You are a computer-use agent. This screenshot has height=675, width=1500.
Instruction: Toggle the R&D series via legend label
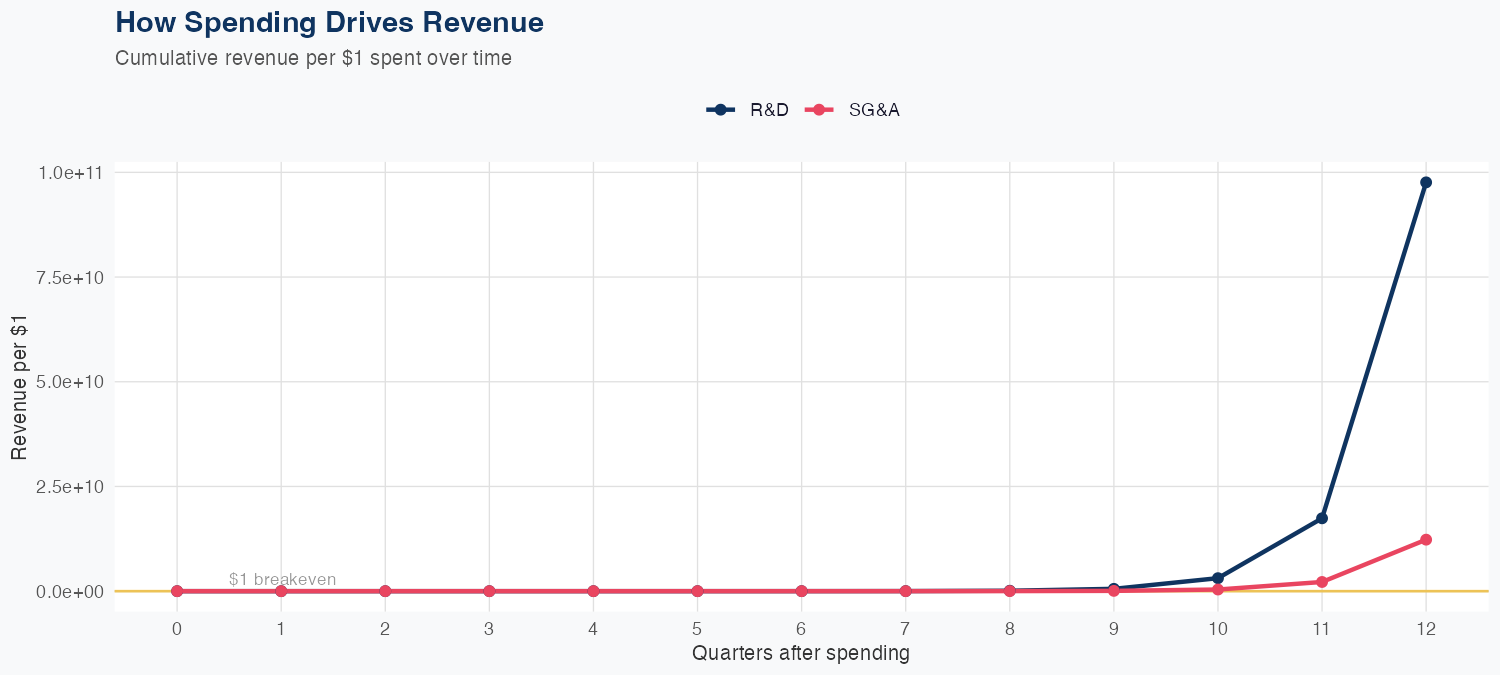point(769,110)
